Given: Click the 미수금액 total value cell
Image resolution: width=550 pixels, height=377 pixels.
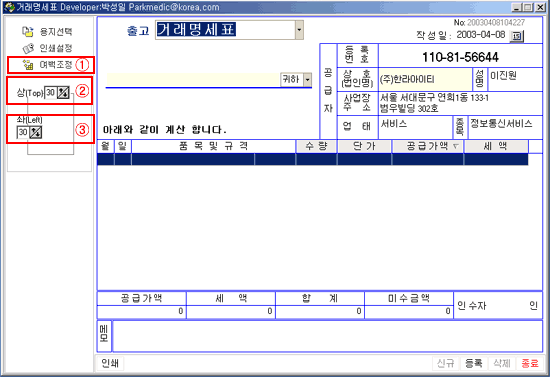Looking at the screenshot, I should tap(409, 311).
